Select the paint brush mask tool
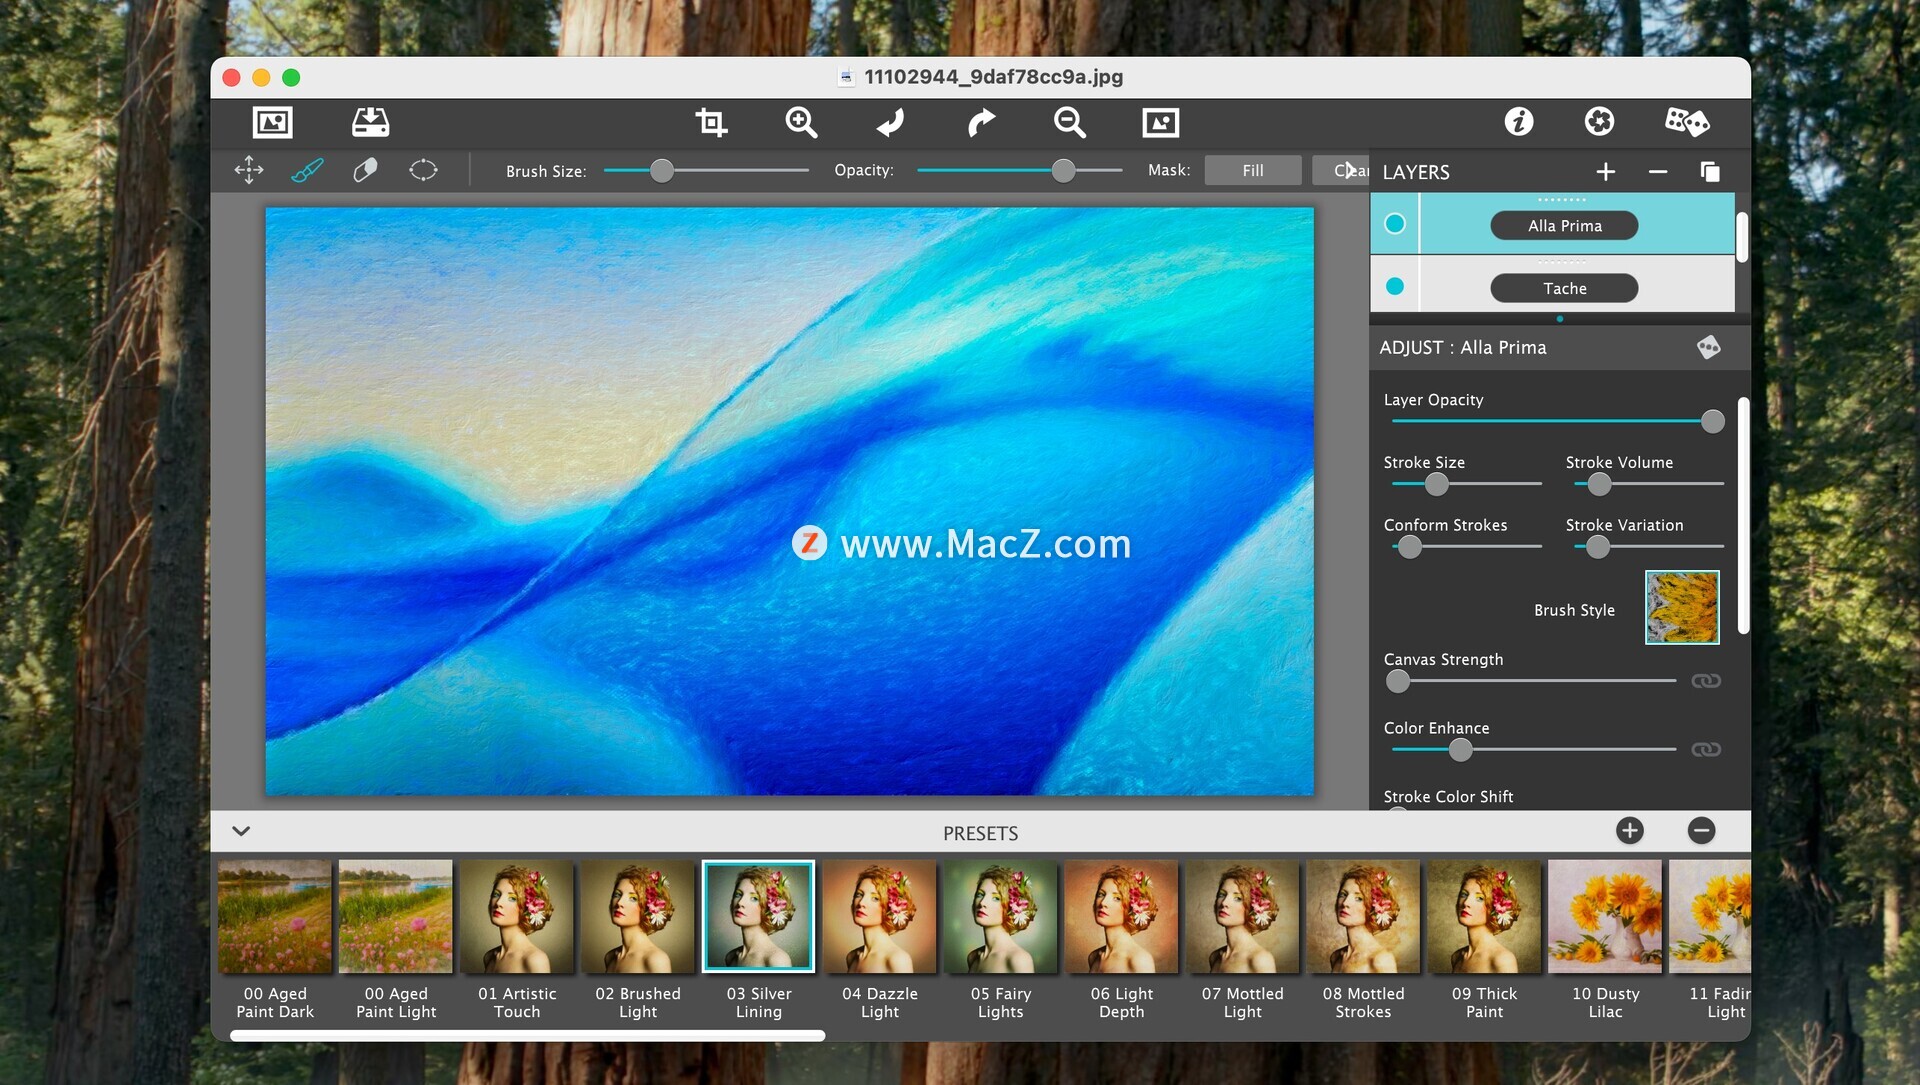The width and height of the screenshot is (1920, 1085). coord(307,170)
